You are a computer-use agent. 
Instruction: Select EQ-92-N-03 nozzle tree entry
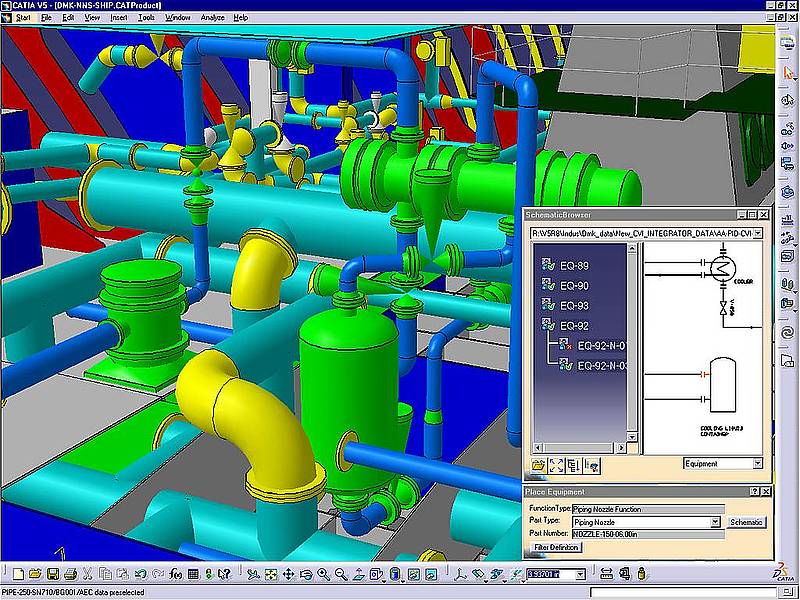pos(600,366)
